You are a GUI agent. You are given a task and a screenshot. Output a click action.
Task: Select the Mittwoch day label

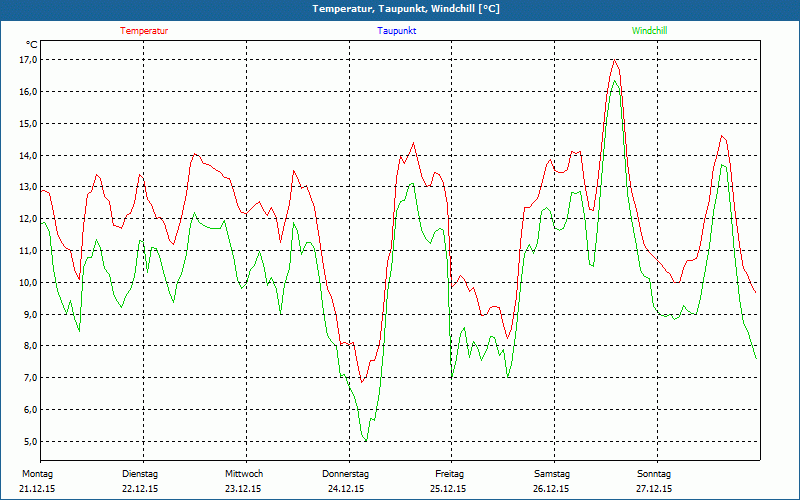click(244, 474)
